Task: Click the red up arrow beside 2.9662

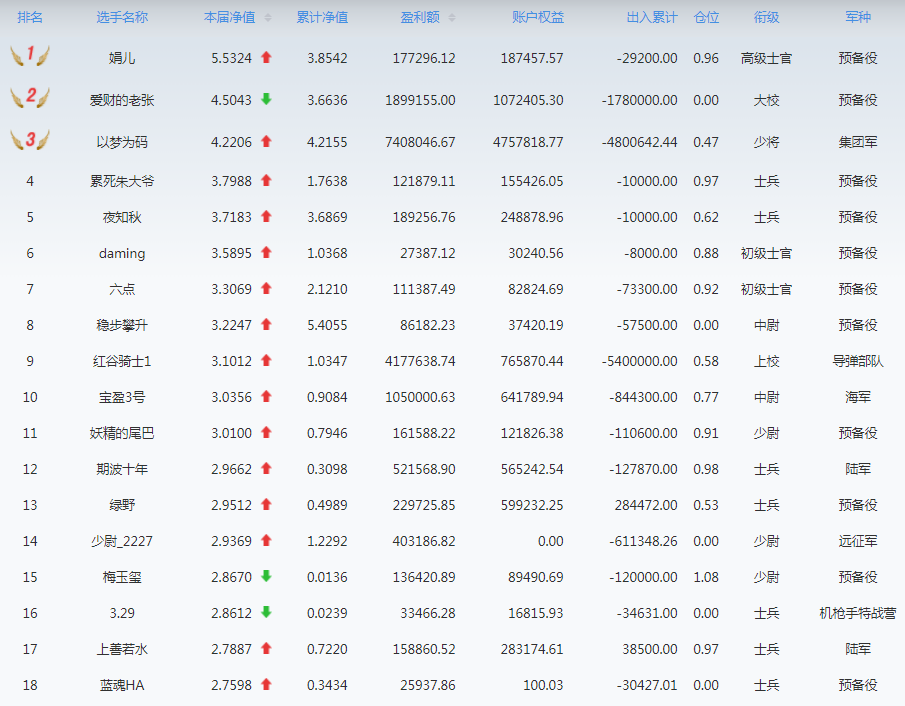Action: click(x=266, y=469)
